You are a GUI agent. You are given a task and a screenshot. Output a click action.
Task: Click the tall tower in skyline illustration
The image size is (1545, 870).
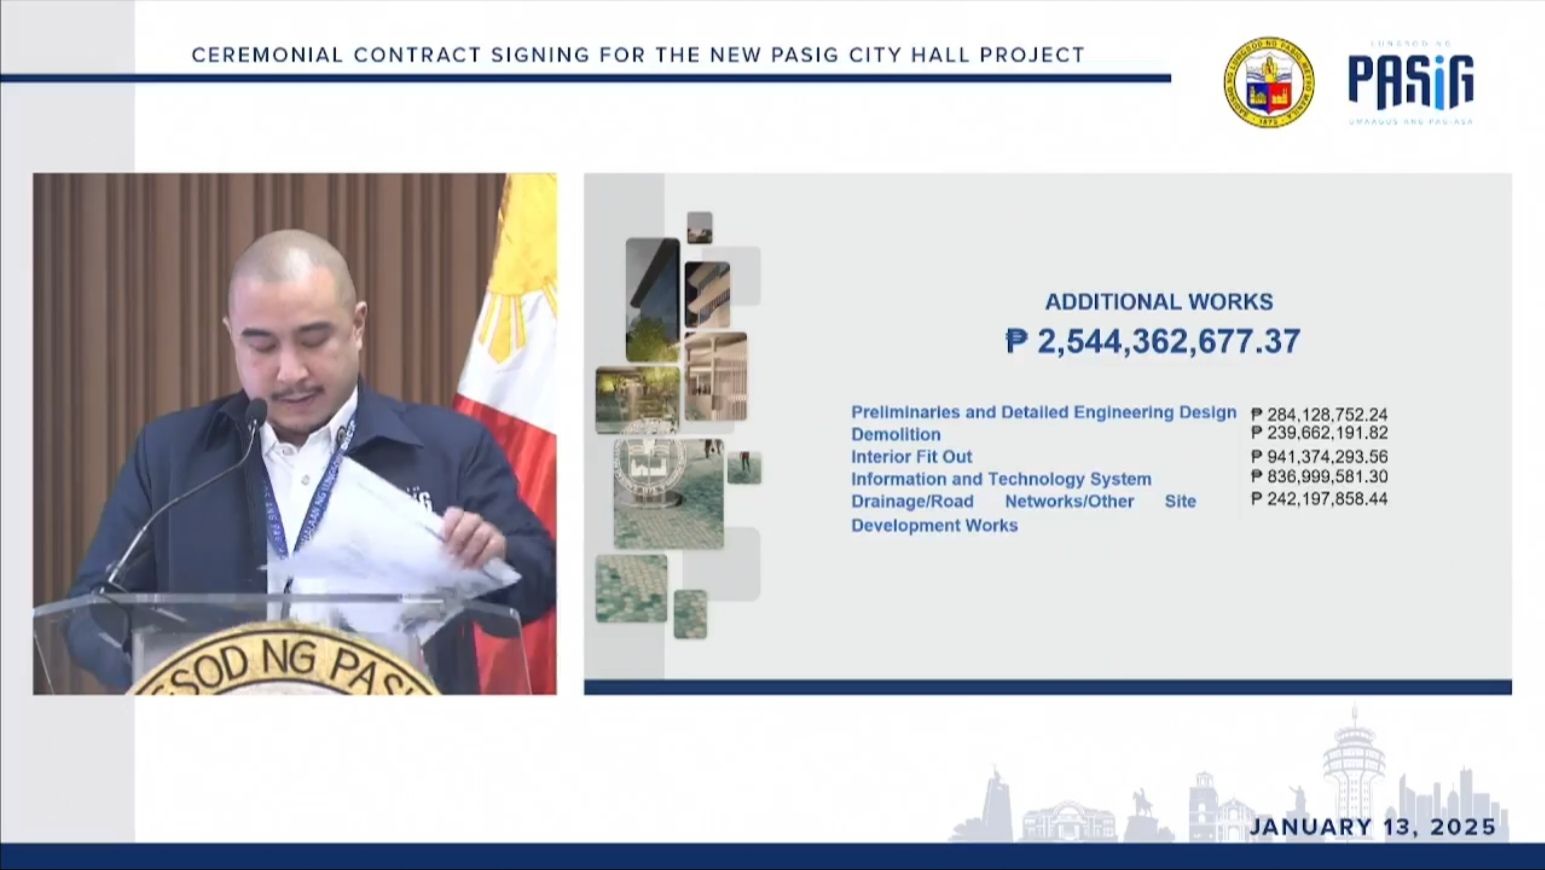[x=1353, y=770]
